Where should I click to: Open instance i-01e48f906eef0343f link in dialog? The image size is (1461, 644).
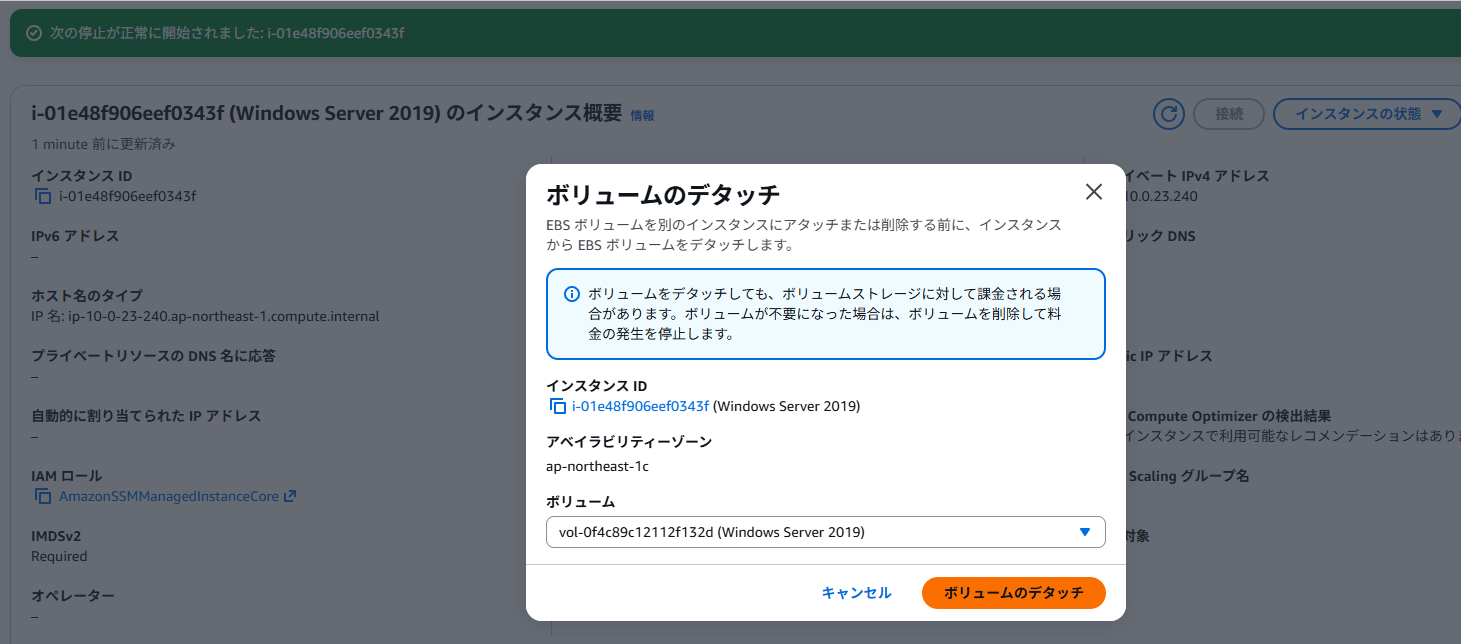(x=640, y=406)
